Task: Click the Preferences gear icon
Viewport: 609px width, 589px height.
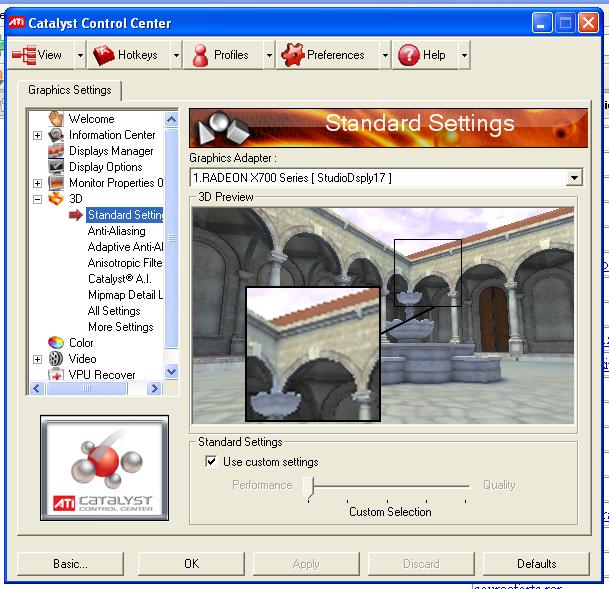Action: [292, 55]
